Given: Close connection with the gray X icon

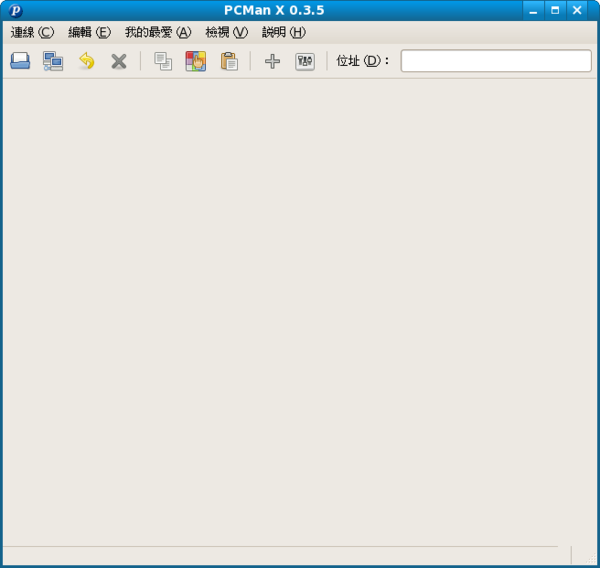Looking at the screenshot, I should tap(119, 61).
